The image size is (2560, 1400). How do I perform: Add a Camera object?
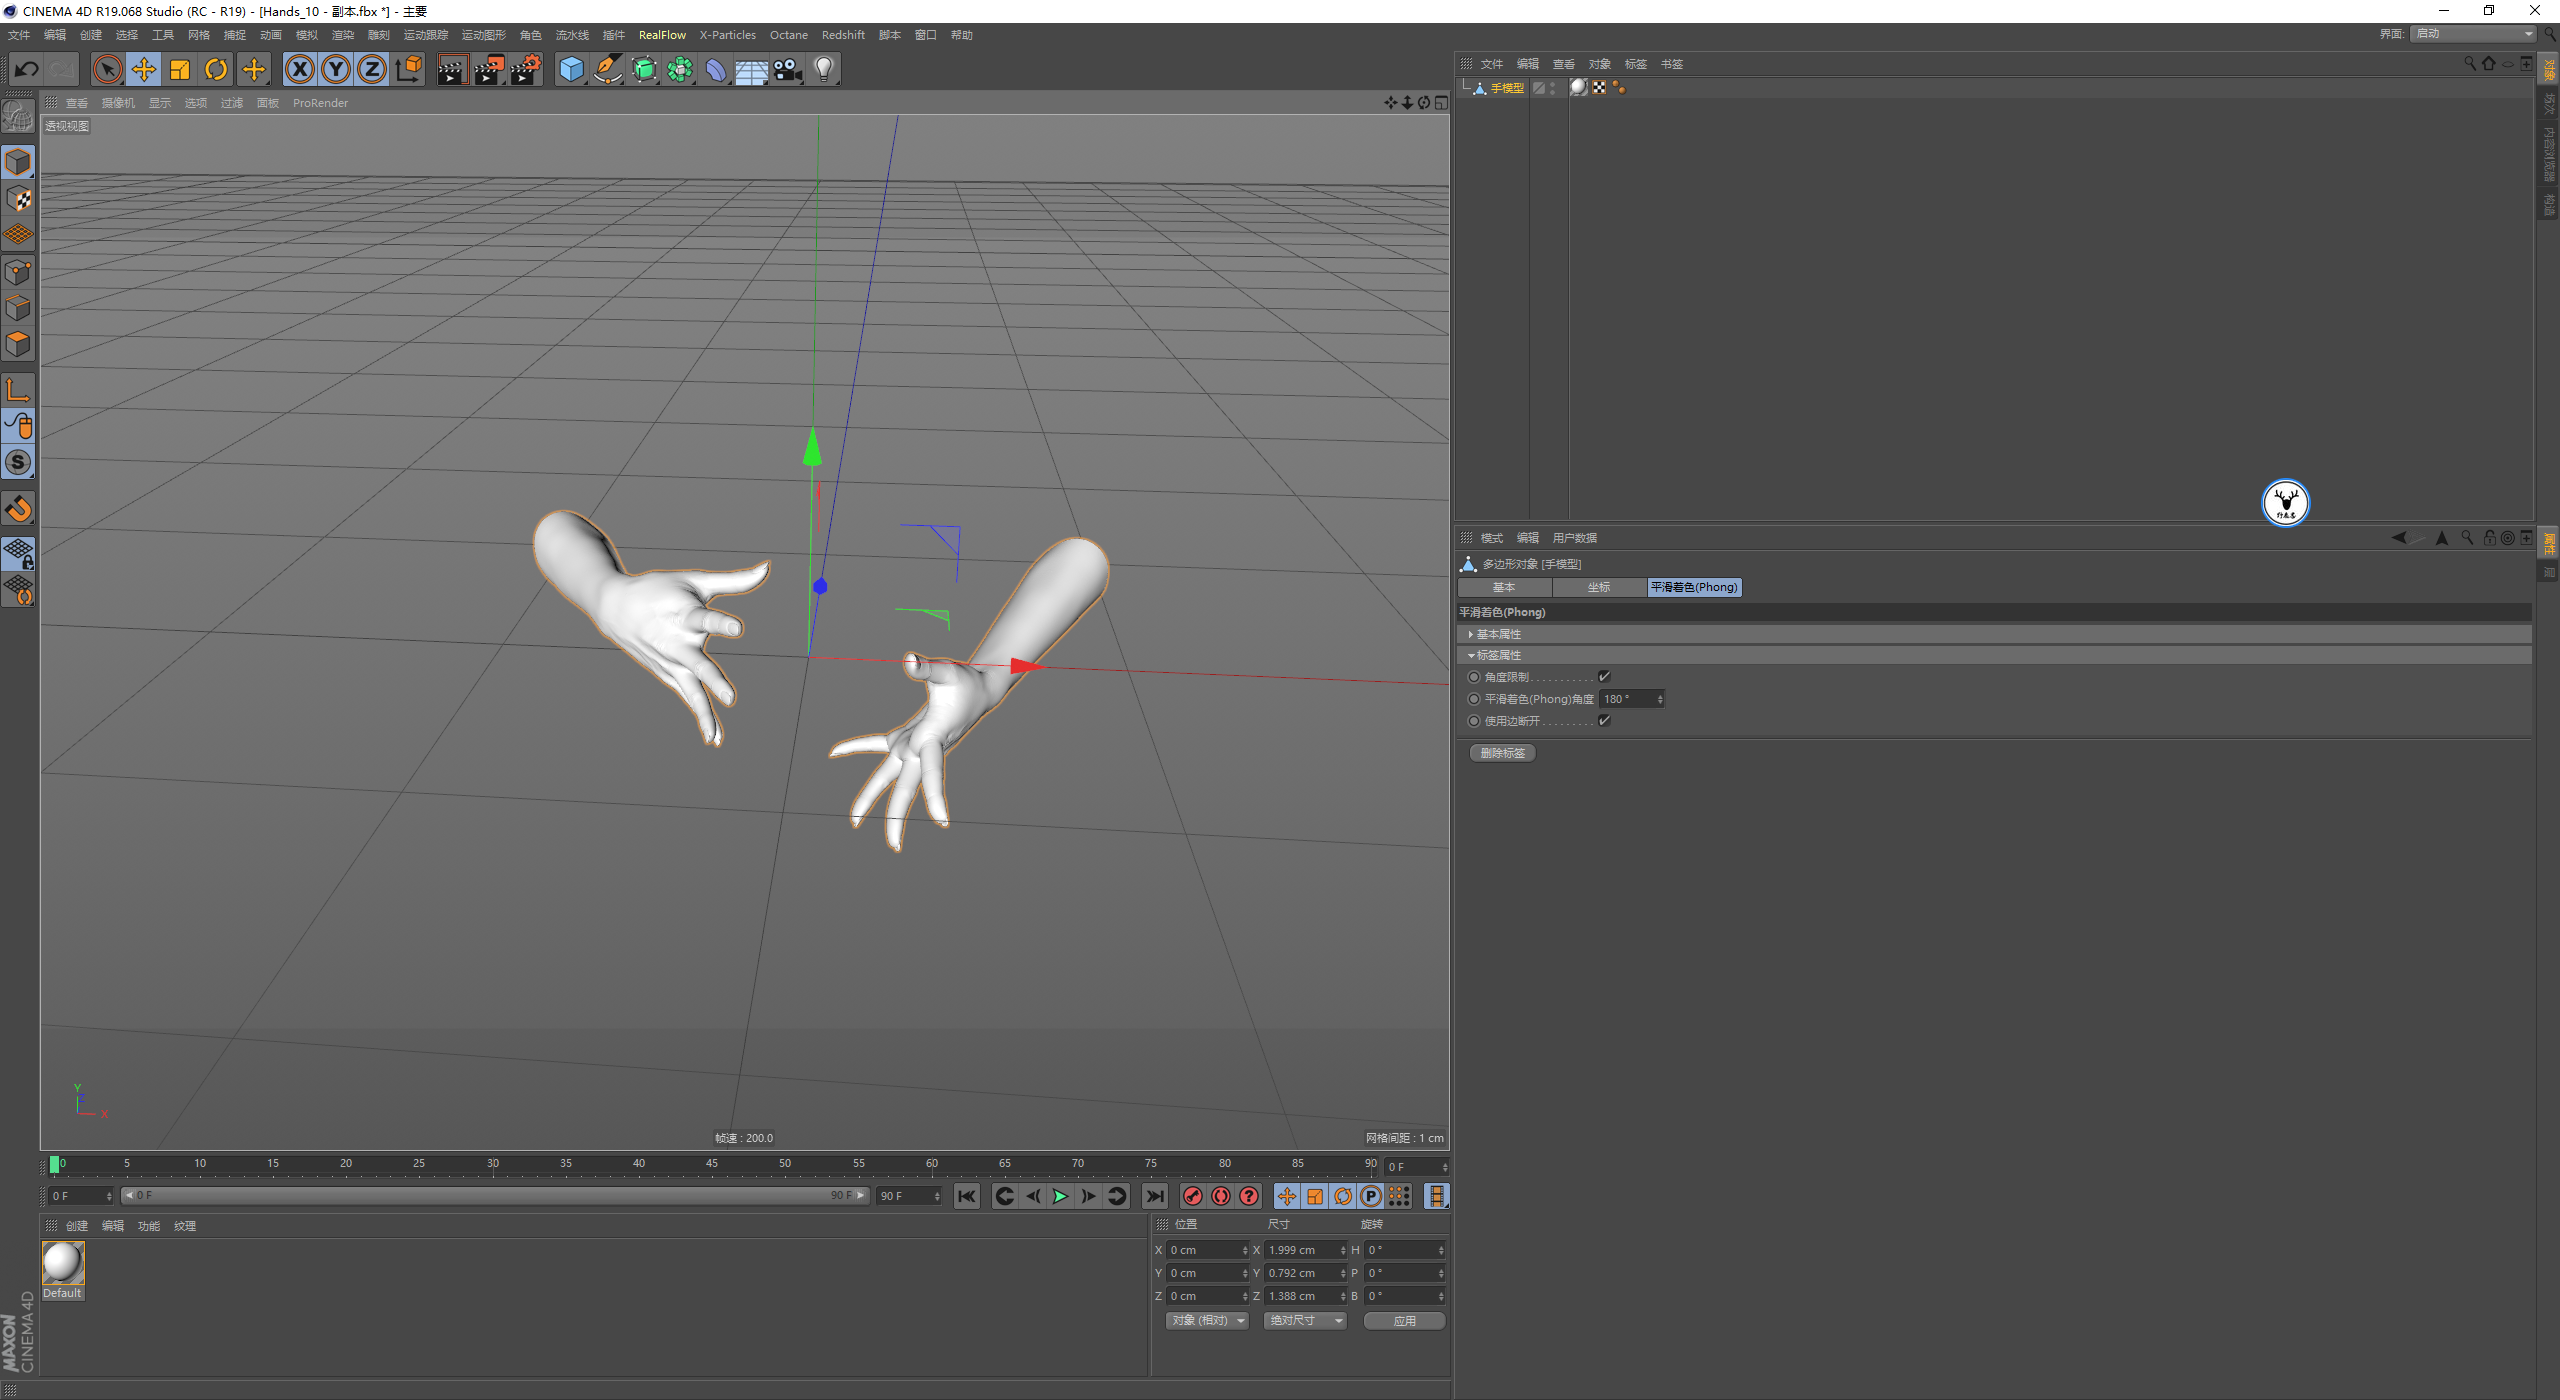(788, 69)
